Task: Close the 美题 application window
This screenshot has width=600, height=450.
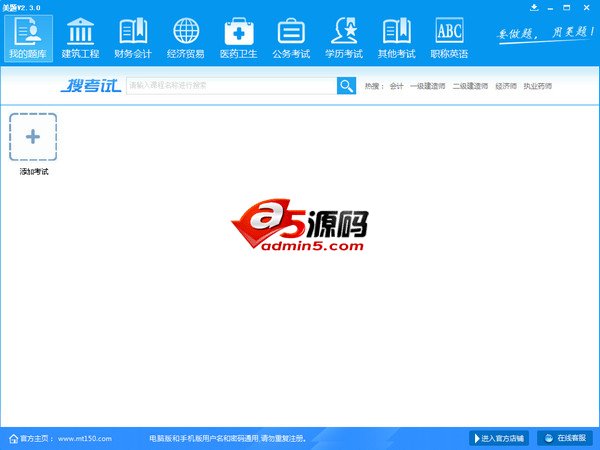Action: point(586,8)
